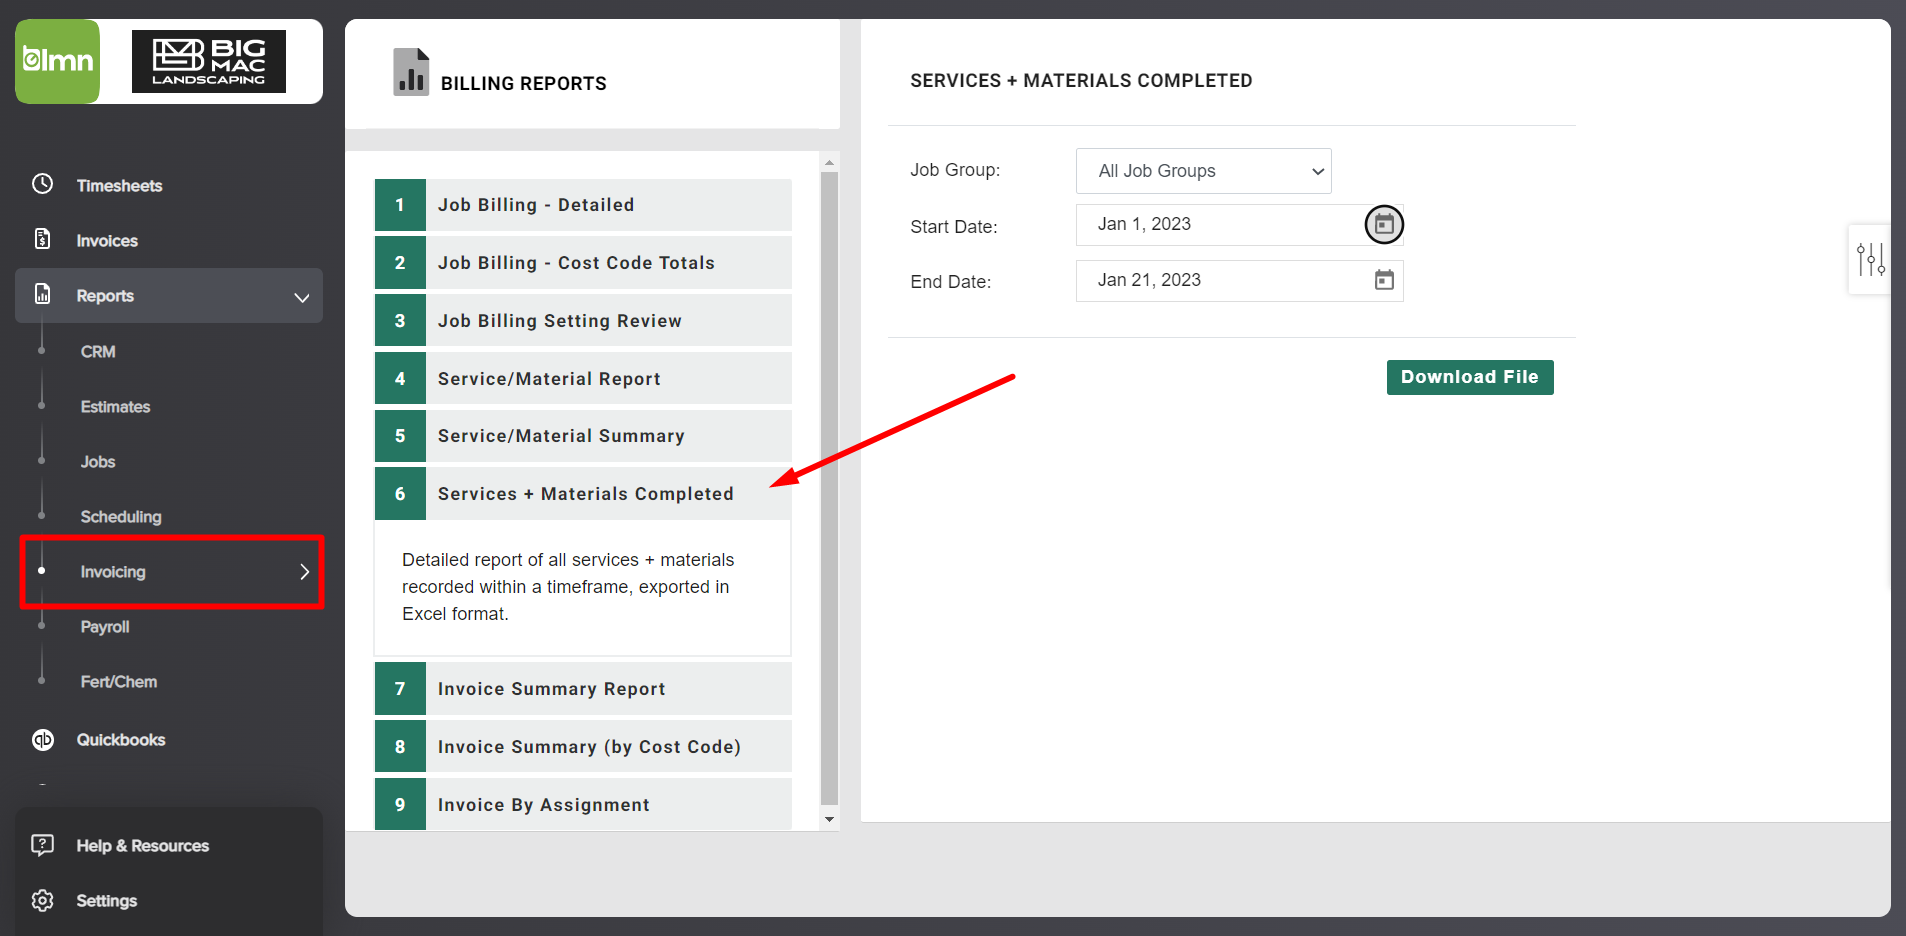Click the filters slider icon on right edge
This screenshot has height=936, width=1906.
point(1871,259)
